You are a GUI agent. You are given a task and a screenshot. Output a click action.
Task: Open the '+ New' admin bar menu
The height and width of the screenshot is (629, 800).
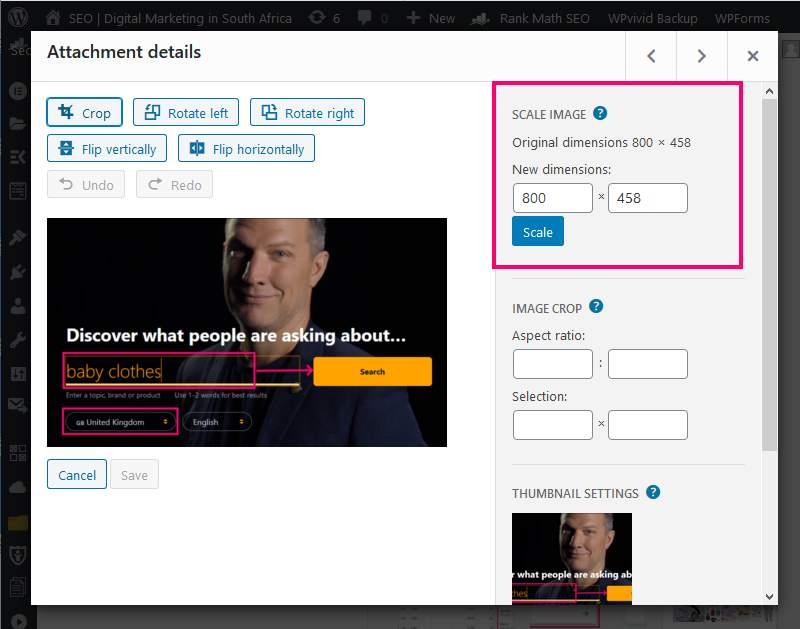pyautogui.click(x=431, y=18)
